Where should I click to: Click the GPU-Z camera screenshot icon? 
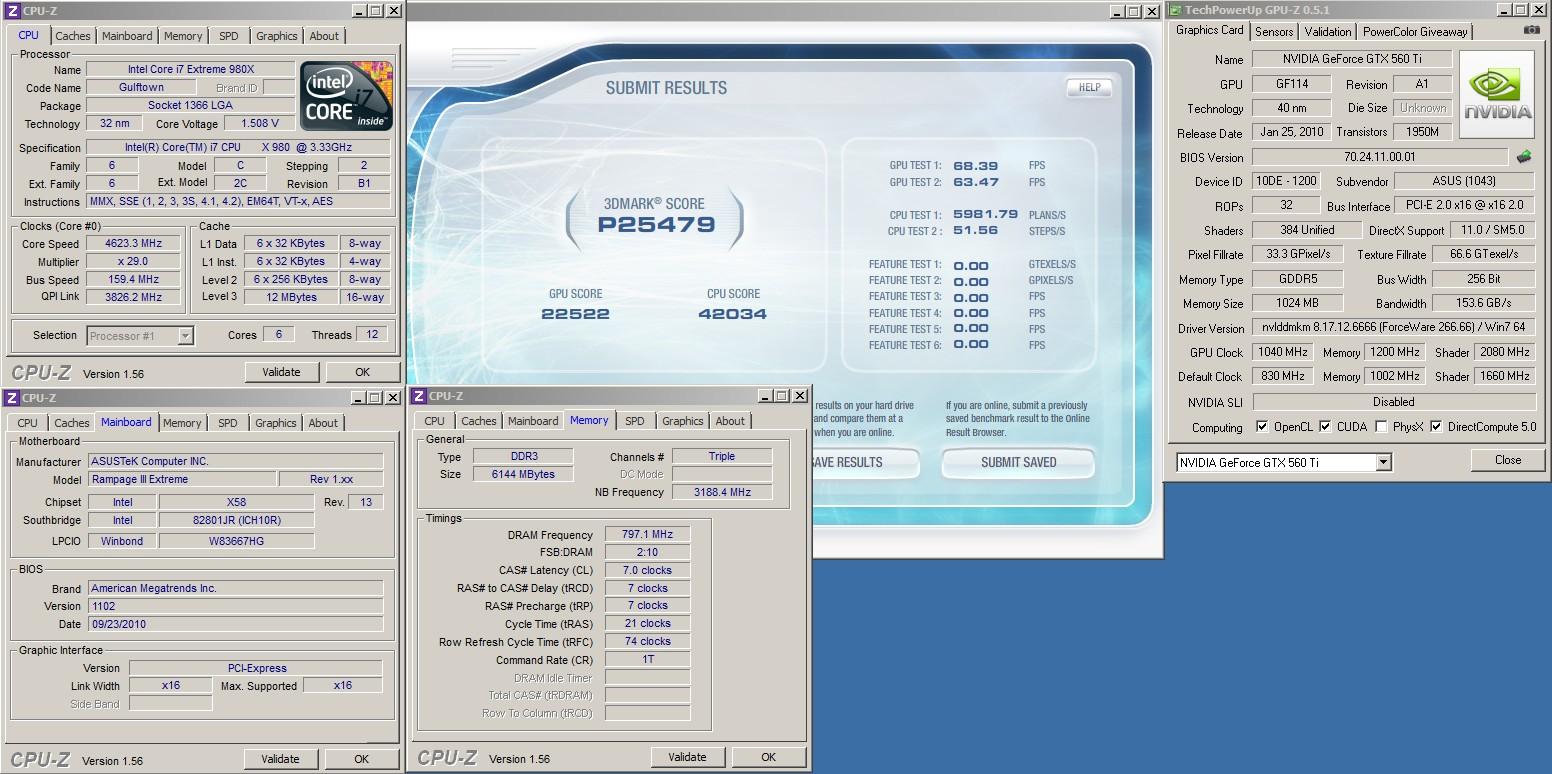[x=1531, y=30]
